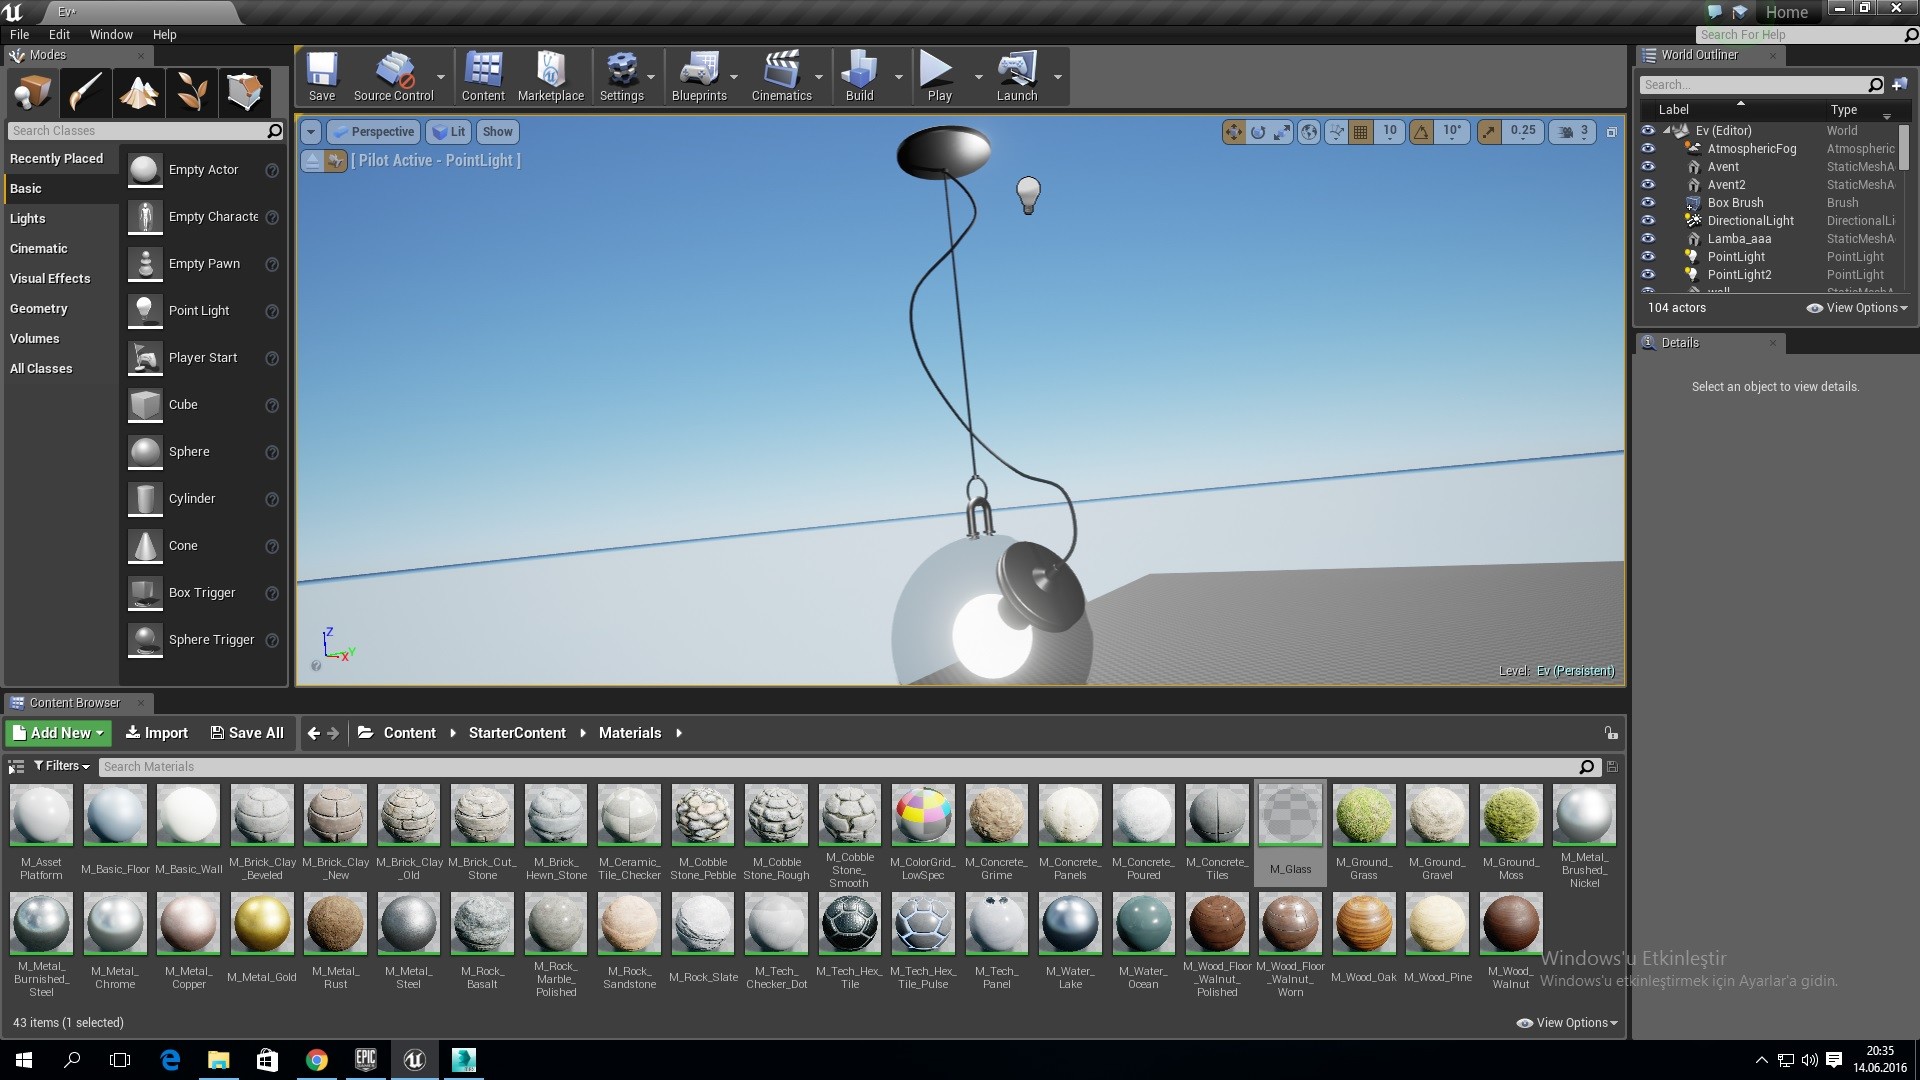
Task: Start Play in editor
Action: point(938,76)
